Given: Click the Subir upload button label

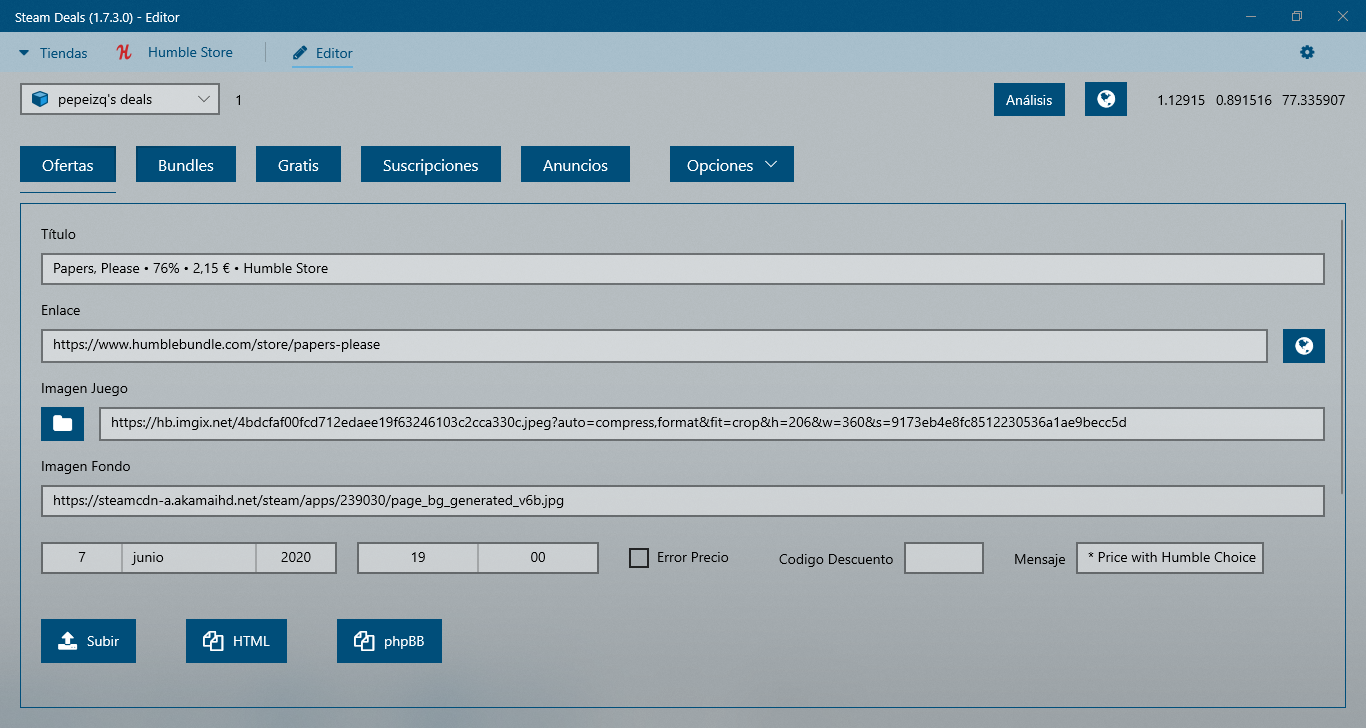Looking at the screenshot, I should point(103,641).
